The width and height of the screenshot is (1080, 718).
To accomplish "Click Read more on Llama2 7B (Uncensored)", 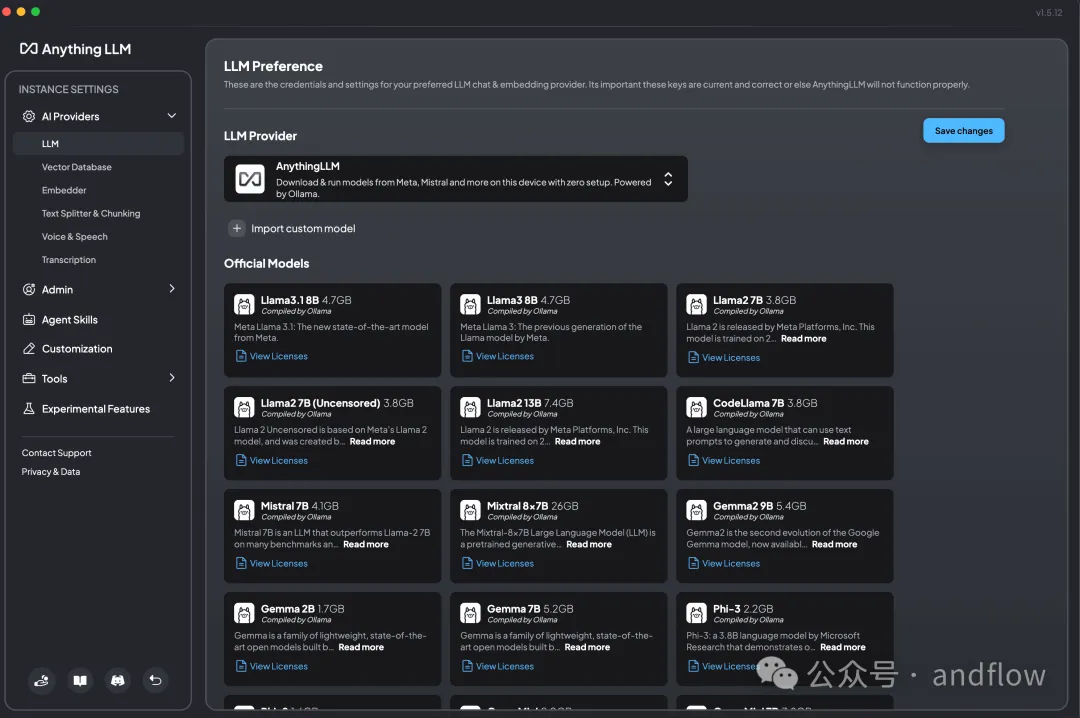I will (x=373, y=442).
